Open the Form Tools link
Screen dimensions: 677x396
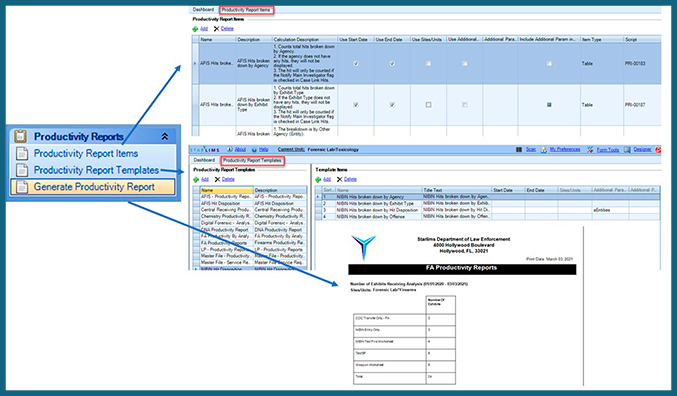click(608, 150)
